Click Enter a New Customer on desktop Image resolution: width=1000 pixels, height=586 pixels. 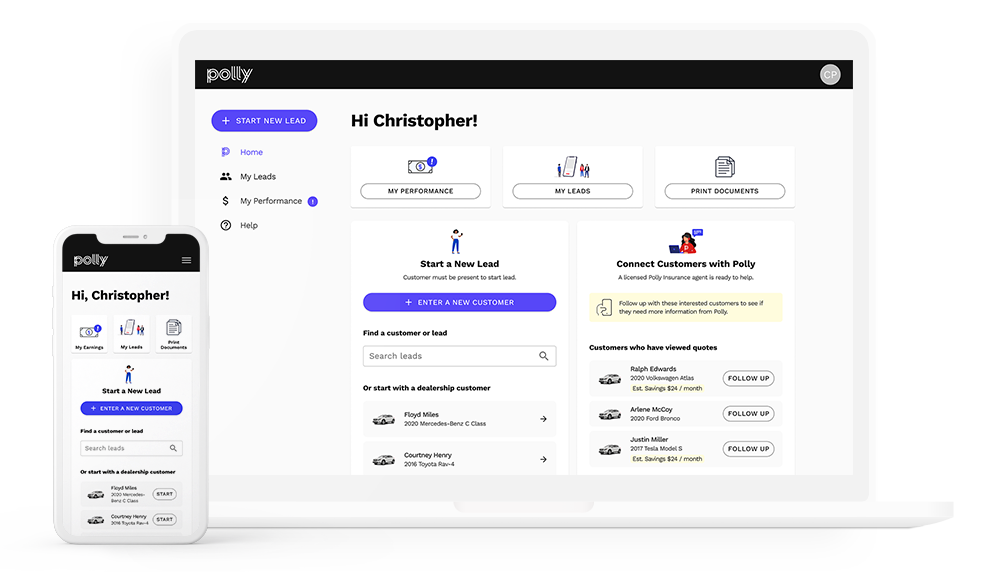click(x=459, y=302)
